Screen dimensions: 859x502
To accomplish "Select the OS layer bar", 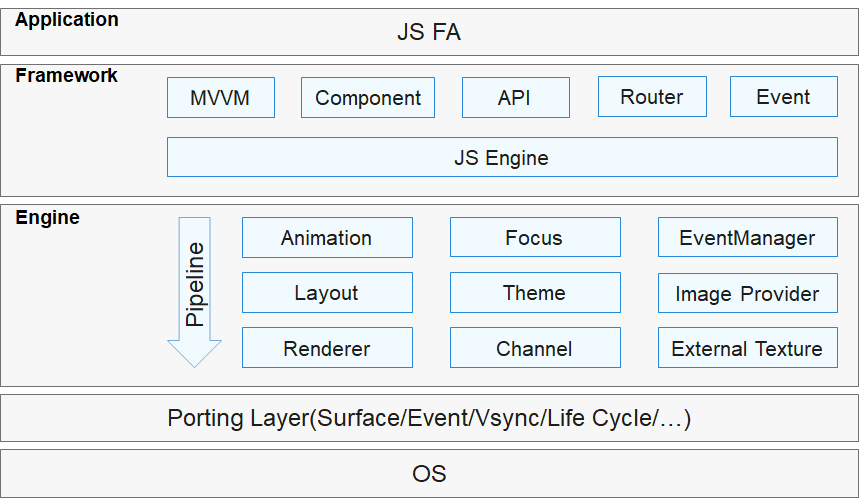I will coord(429,473).
